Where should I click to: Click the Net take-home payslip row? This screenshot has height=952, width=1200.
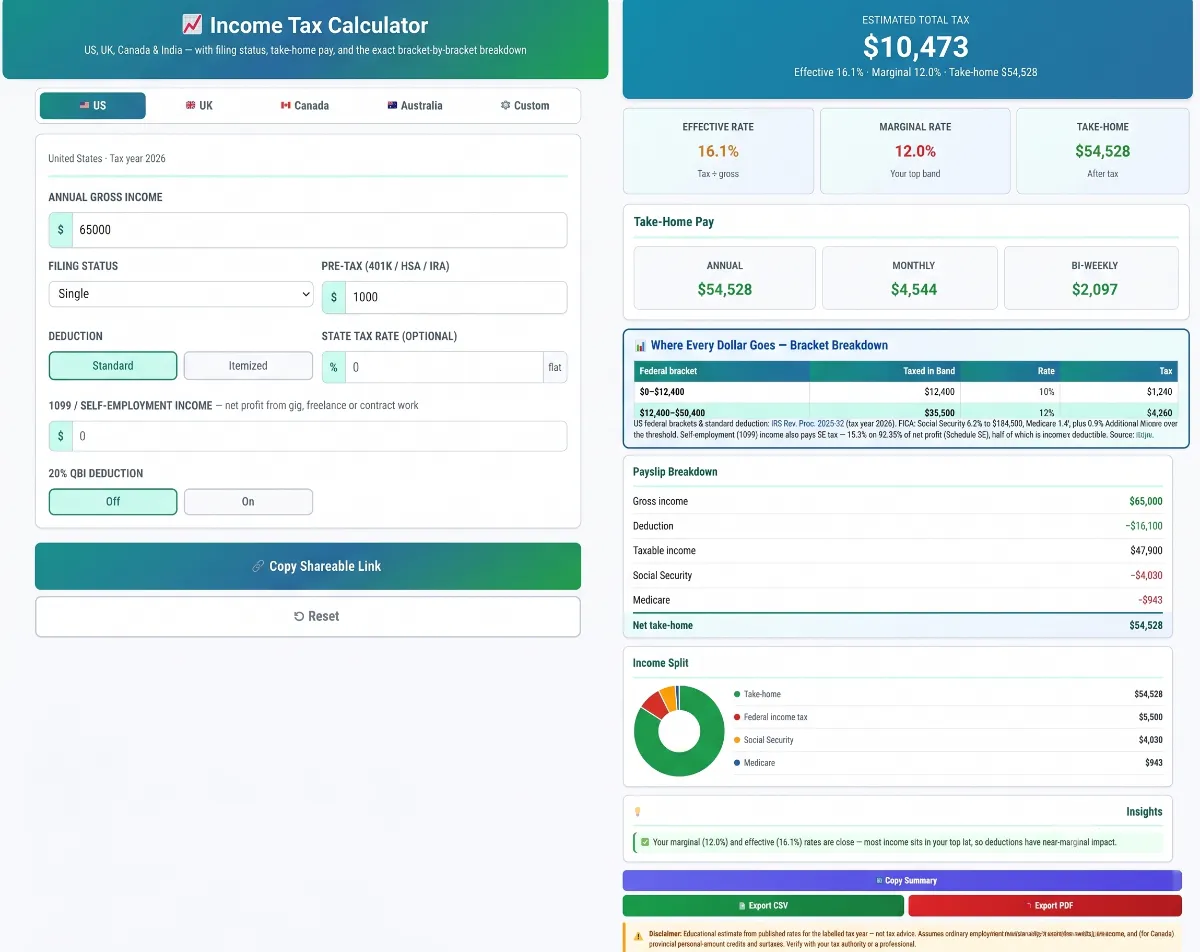point(898,625)
